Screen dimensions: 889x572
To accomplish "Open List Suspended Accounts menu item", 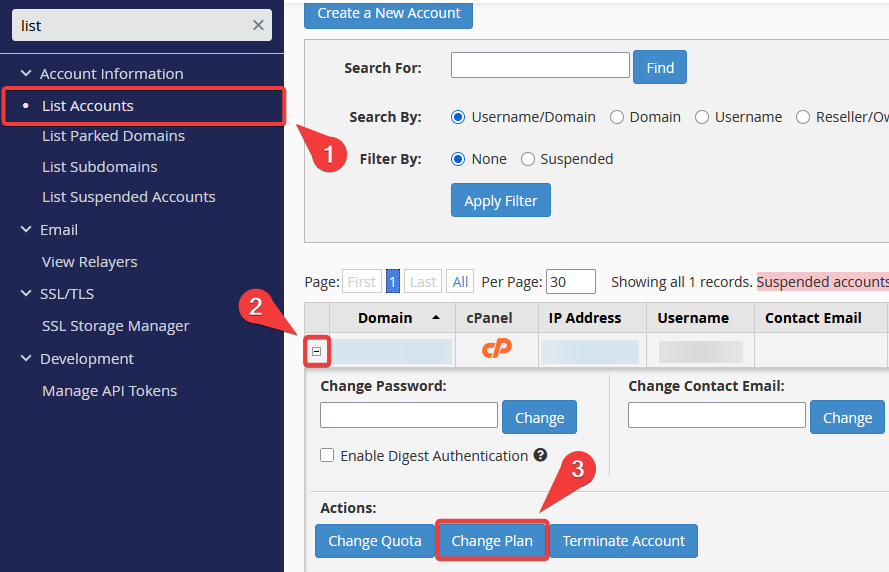I will pyautogui.click(x=128, y=197).
